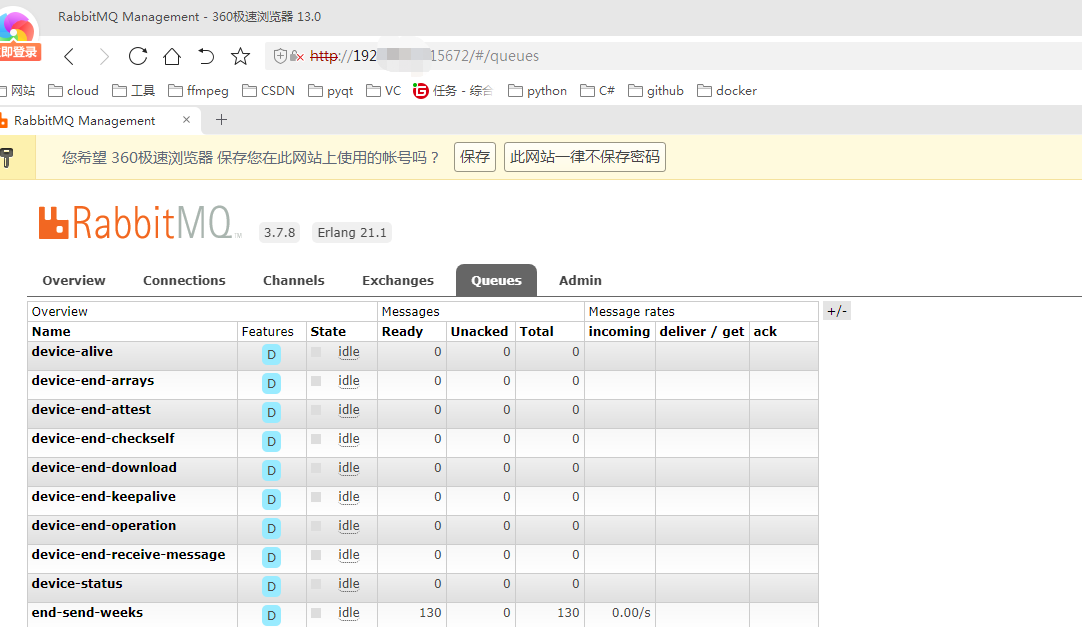Open the device-end-receive-message queue
The height and width of the screenshot is (627, 1082).
tap(128, 555)
